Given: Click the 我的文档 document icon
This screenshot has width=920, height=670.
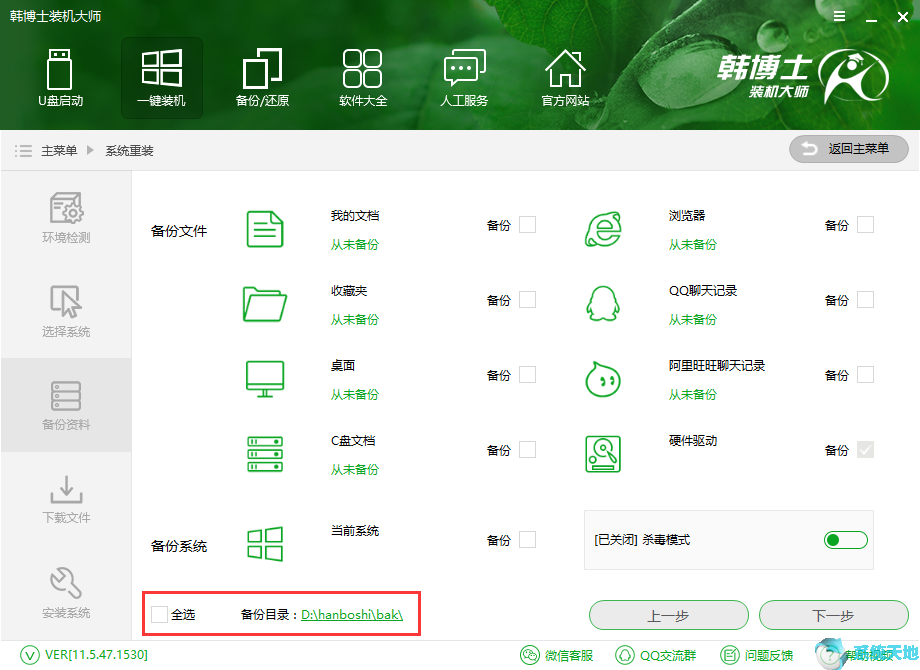Looking at the screenshot, I should [265, 229].
